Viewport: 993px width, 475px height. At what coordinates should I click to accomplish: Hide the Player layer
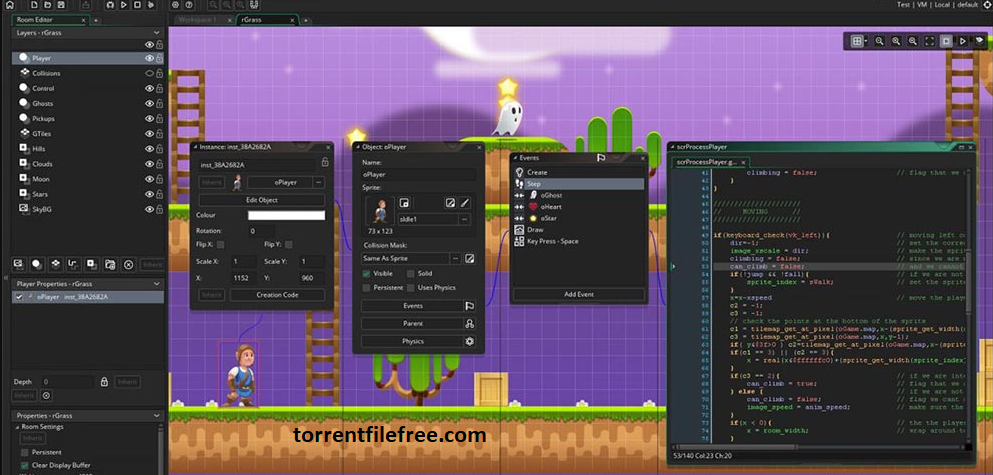click(149, 58)
